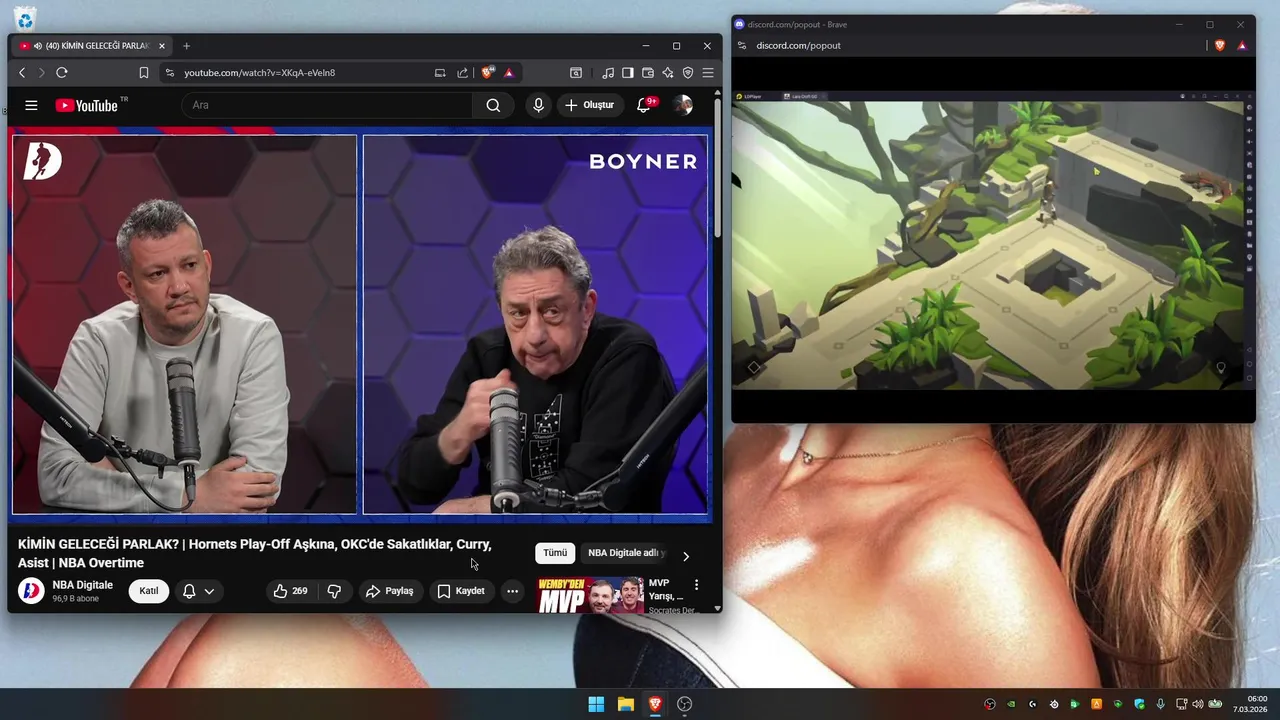Open site settings in Discord popout window
1280x720 pixels.
click(741, 46)
